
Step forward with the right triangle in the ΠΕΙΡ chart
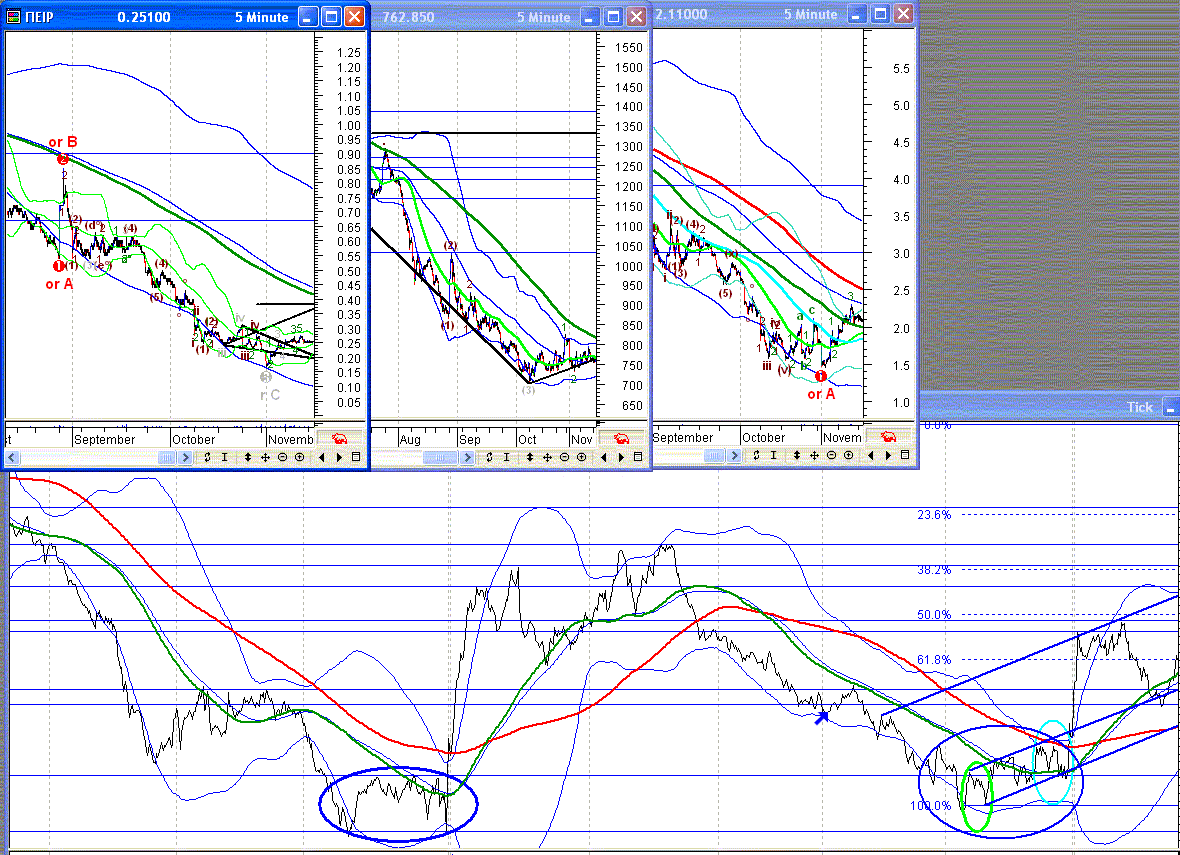(x=339, y=457)
